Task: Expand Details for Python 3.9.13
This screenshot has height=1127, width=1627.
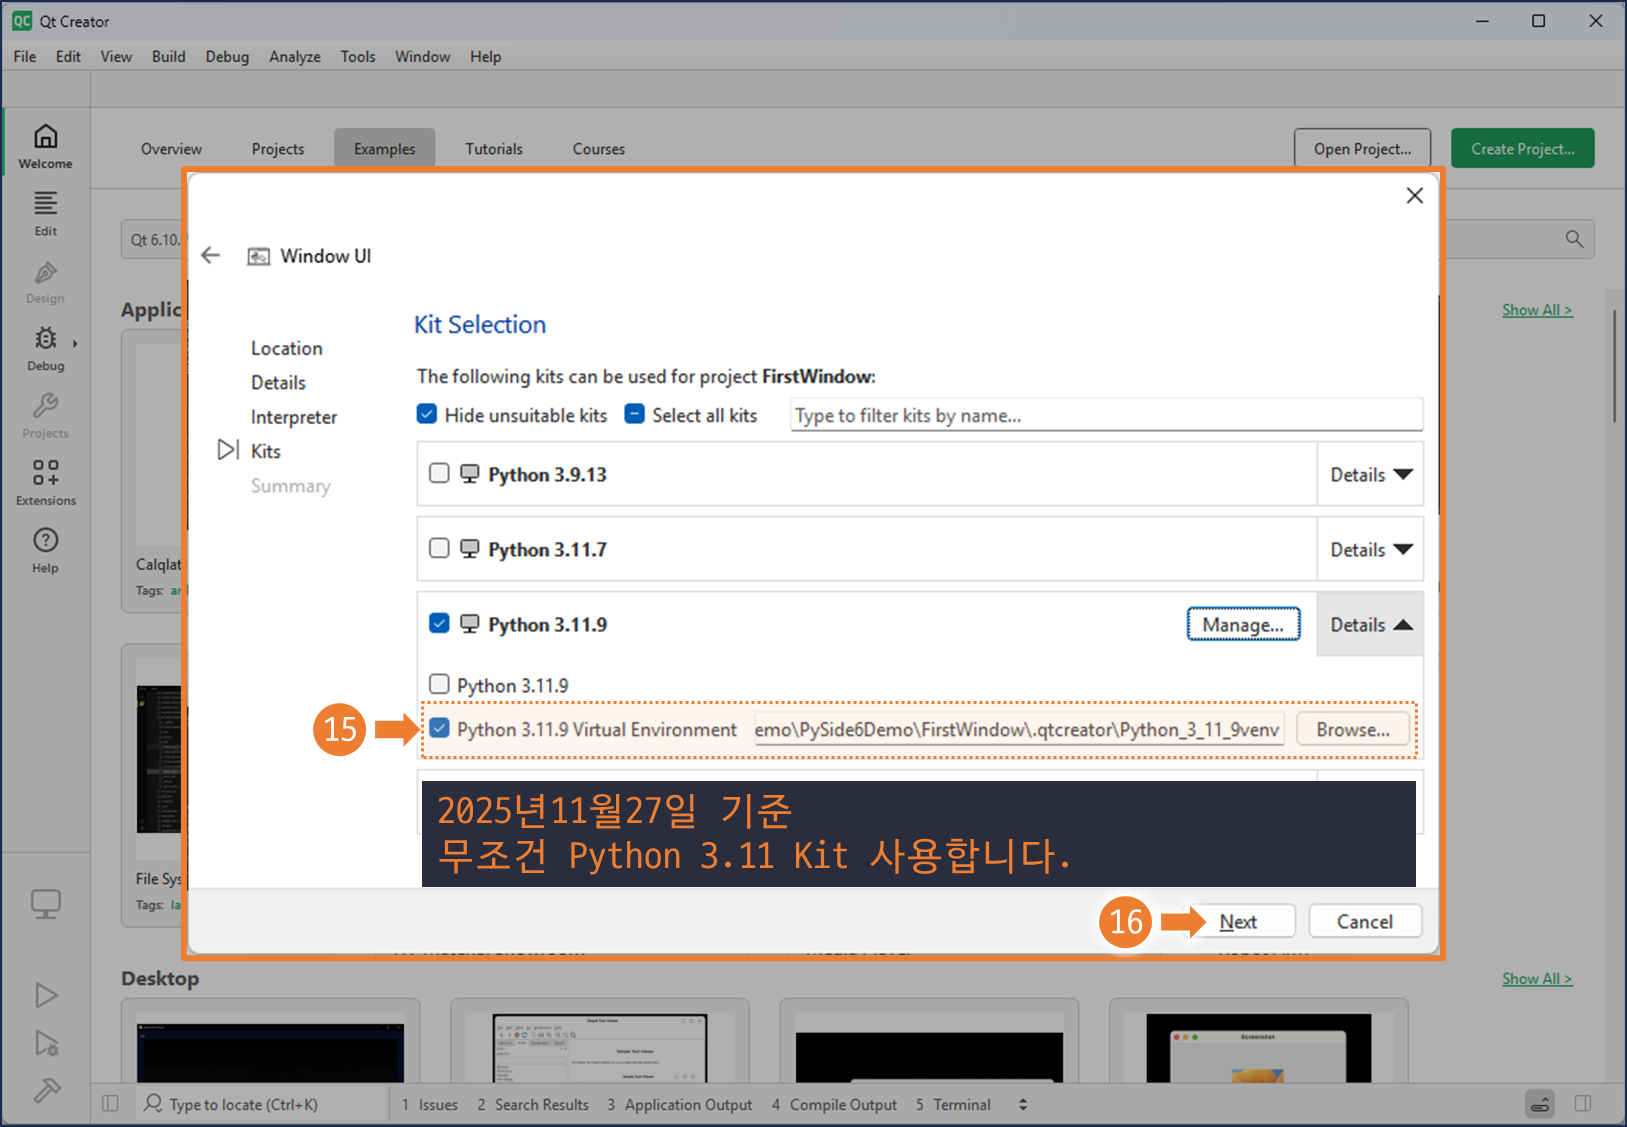Action: pyautogui.click(x=1370, y=475)
